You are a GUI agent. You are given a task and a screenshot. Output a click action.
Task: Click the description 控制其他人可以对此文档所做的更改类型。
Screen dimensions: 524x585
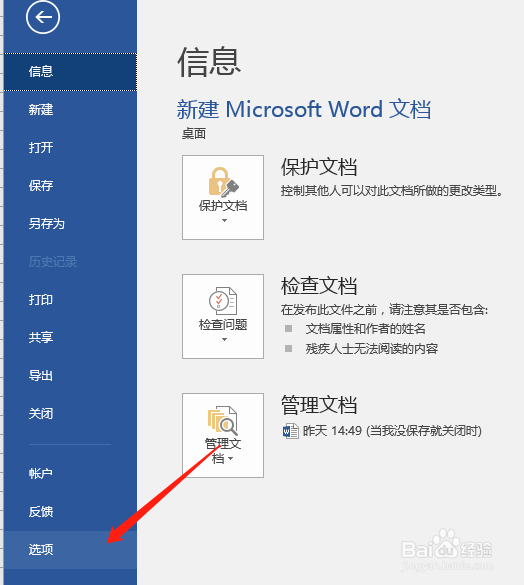click(392, 191)
